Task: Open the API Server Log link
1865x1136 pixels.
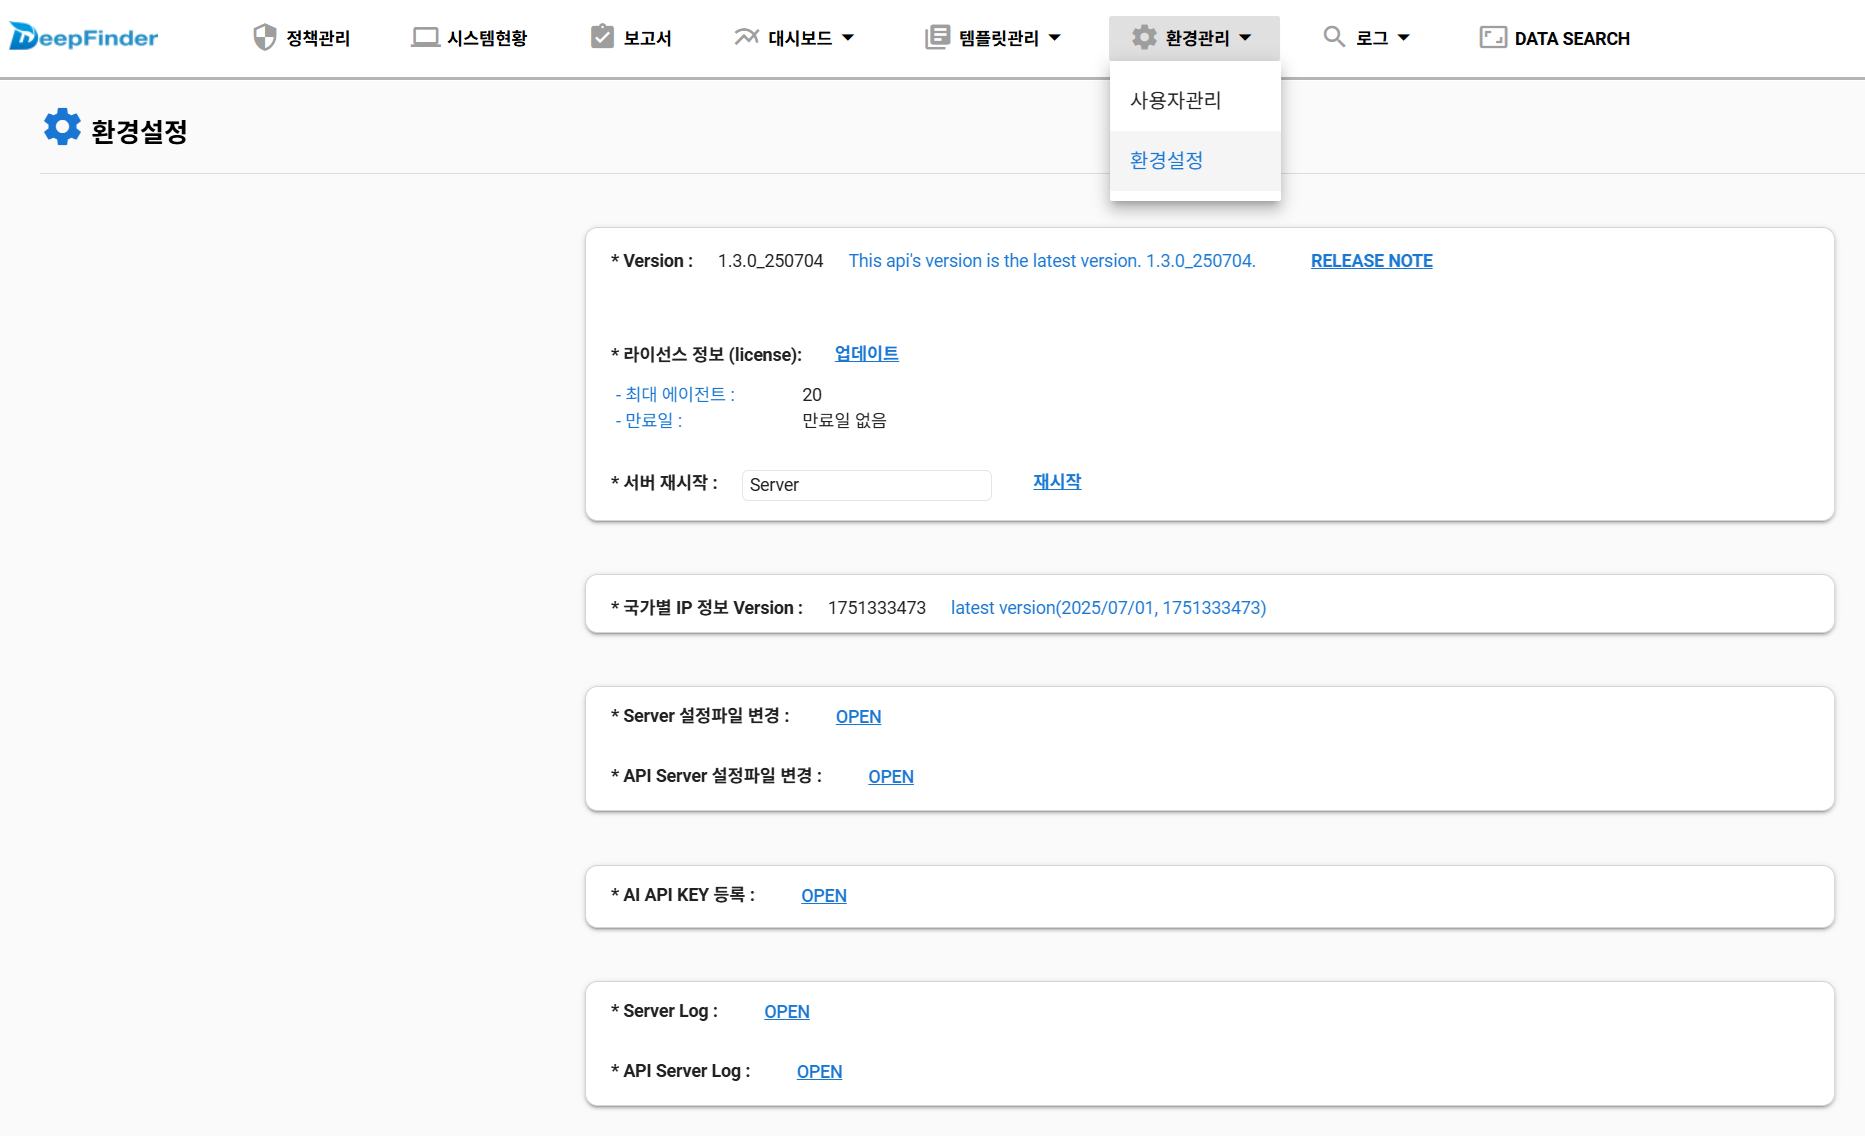Action: (819, 1072)
